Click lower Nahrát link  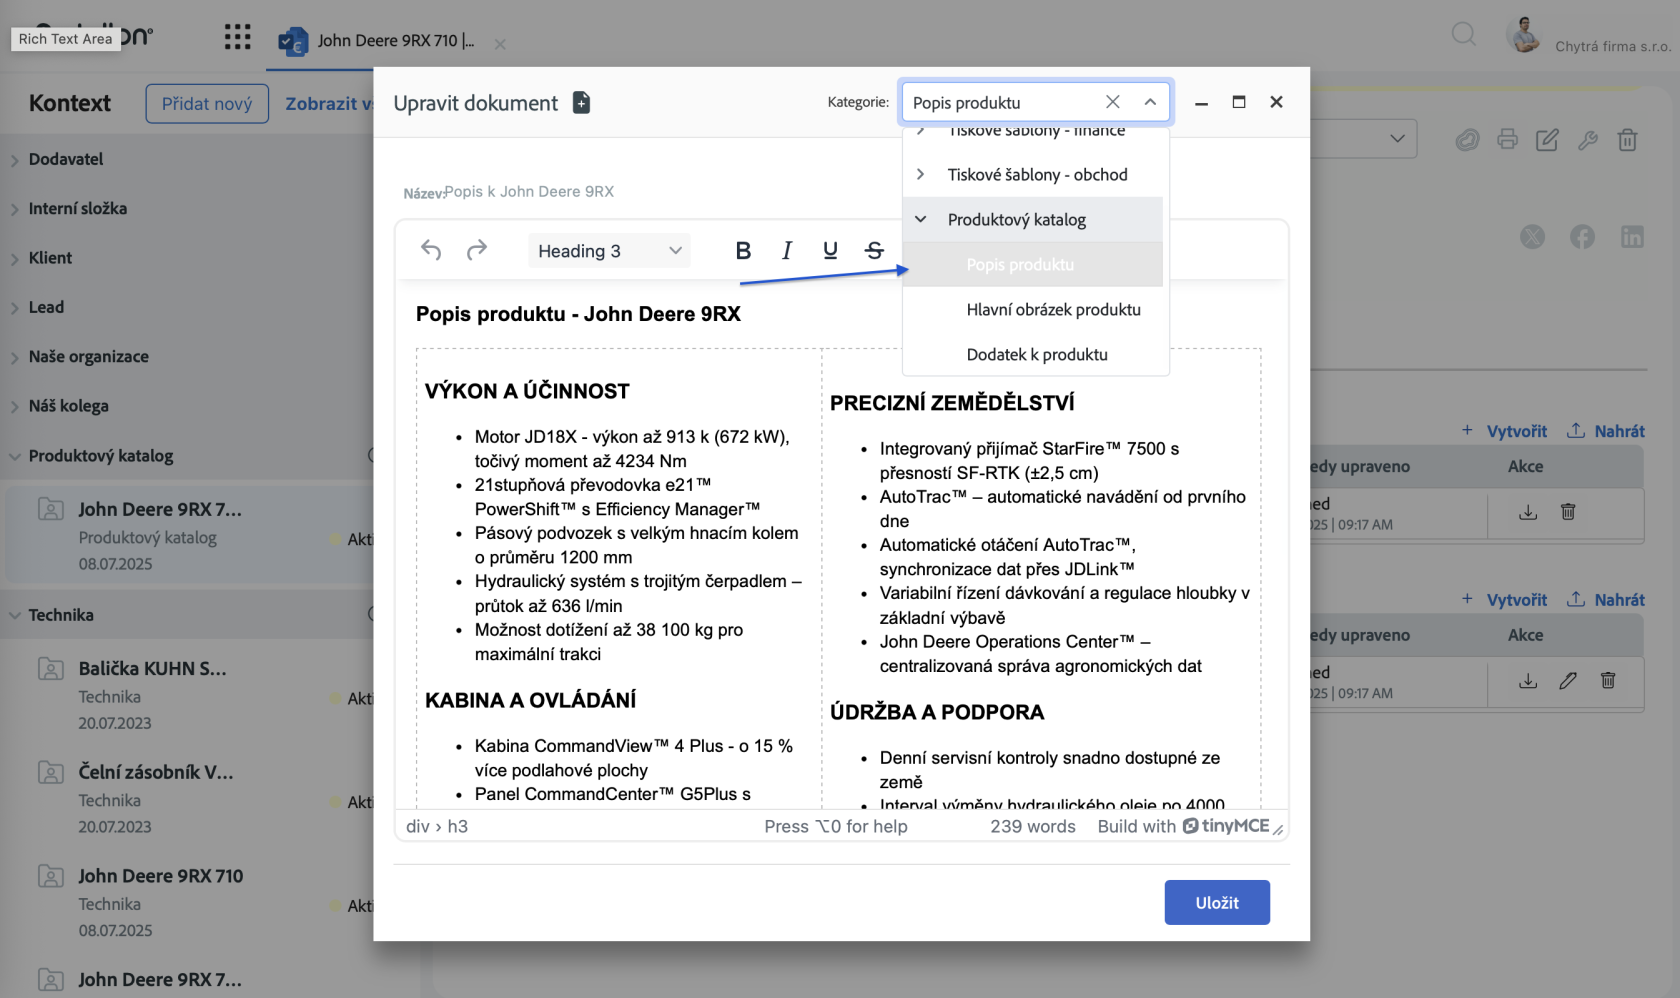(x=1605, y=599)
